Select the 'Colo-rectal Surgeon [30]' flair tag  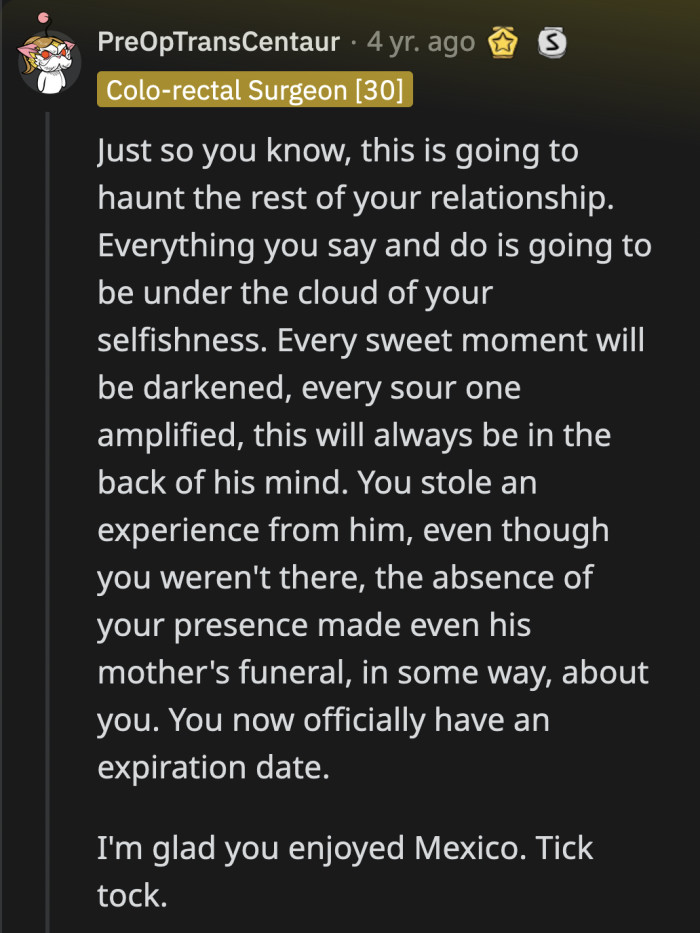tap(254, 89)
